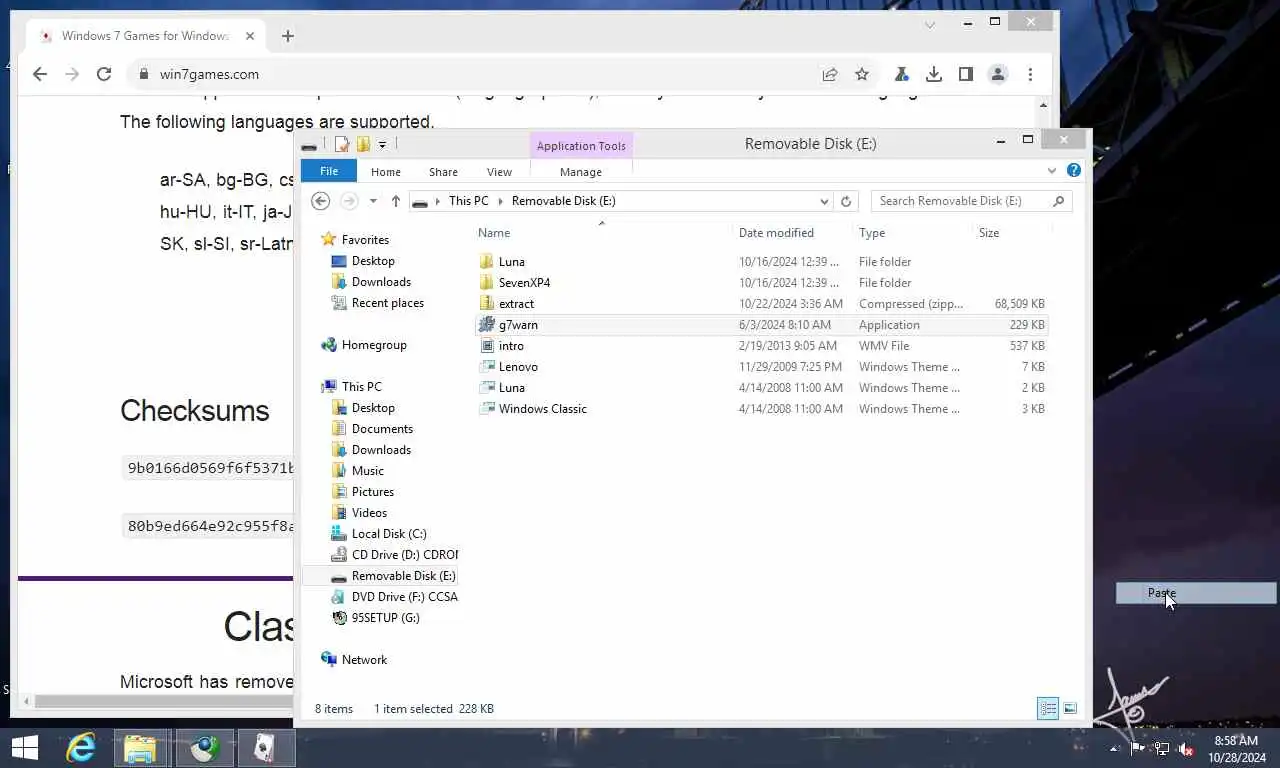The width and height of the screenshot is (1280, 768).
Task: Open the address bar history dropdown
Action: [x=824, y=201]
